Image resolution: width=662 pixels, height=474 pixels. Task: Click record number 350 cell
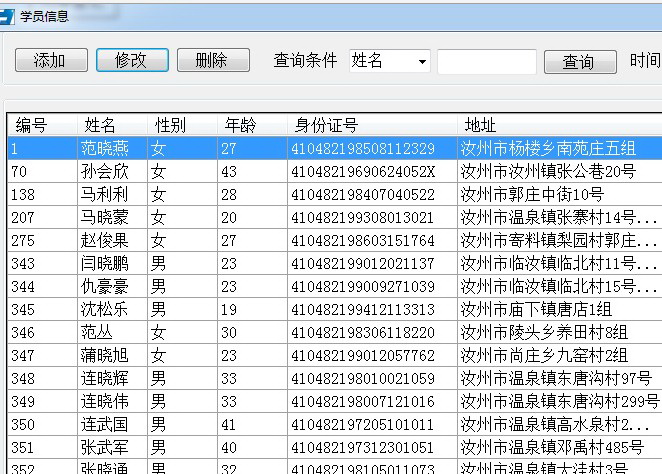pos(42,424)
